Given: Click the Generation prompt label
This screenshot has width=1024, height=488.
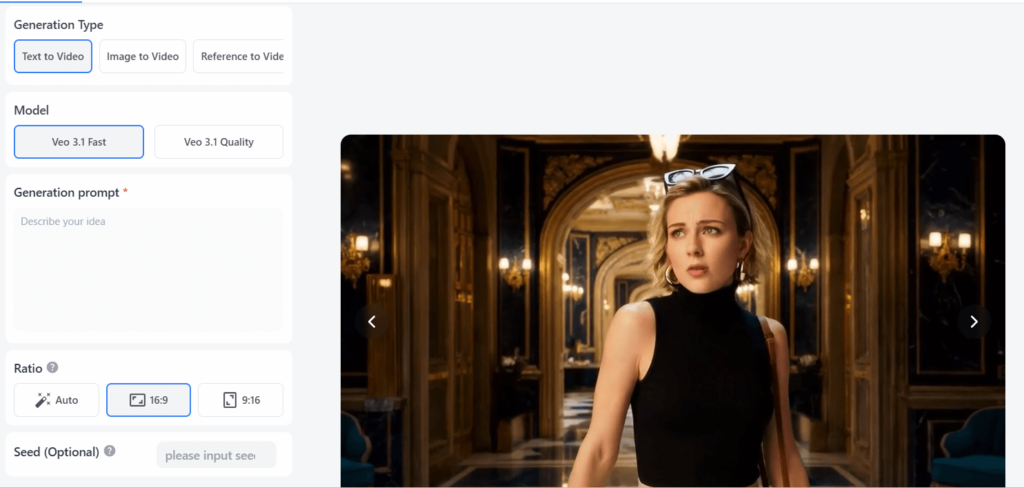Looking at the screenshot, I should 66,192.
